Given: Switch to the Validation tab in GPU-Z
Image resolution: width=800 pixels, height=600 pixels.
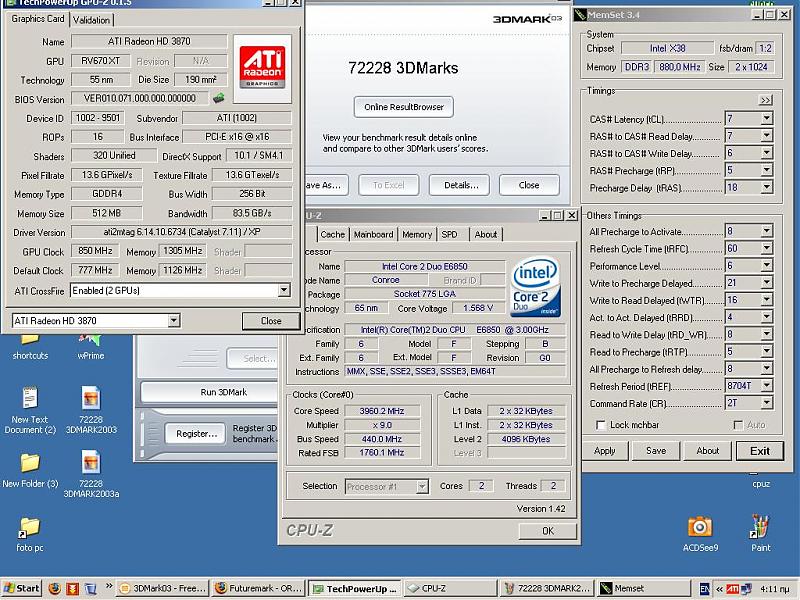Looking at the screenshot, I should 91,20.
